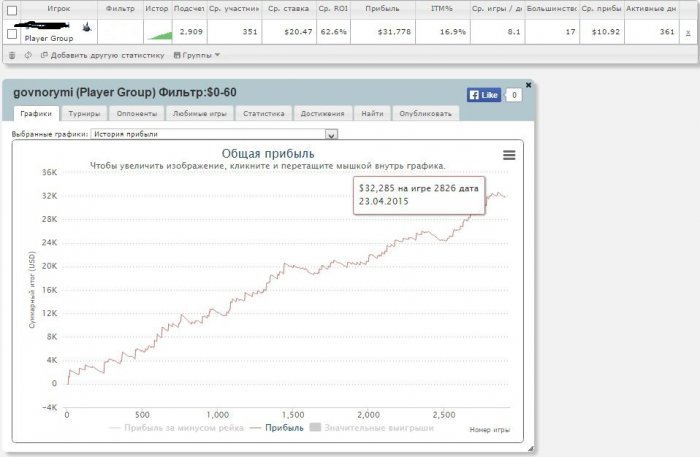
Task: Click the trash delete icon
Action: pyautogui.click(x=12, y=55)
